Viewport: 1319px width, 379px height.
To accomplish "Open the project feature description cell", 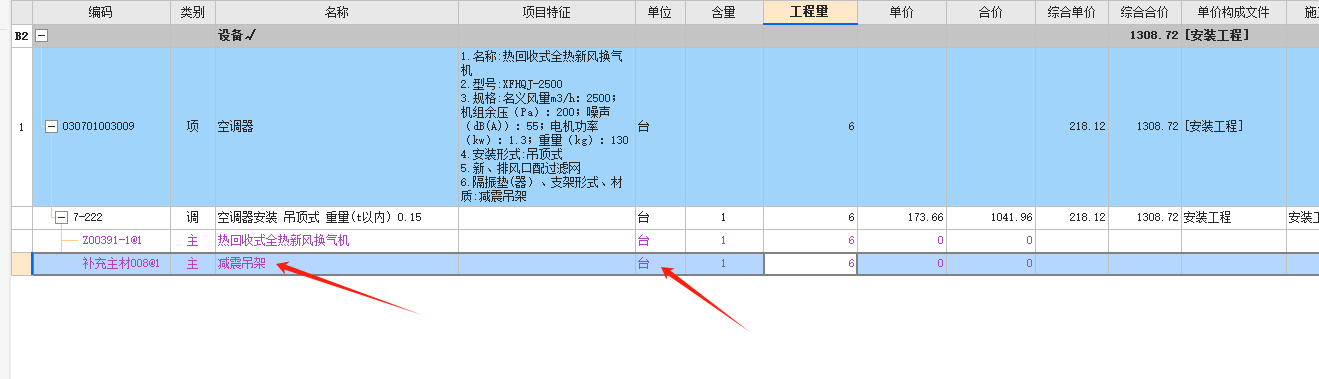I will (x=547, y=127).
